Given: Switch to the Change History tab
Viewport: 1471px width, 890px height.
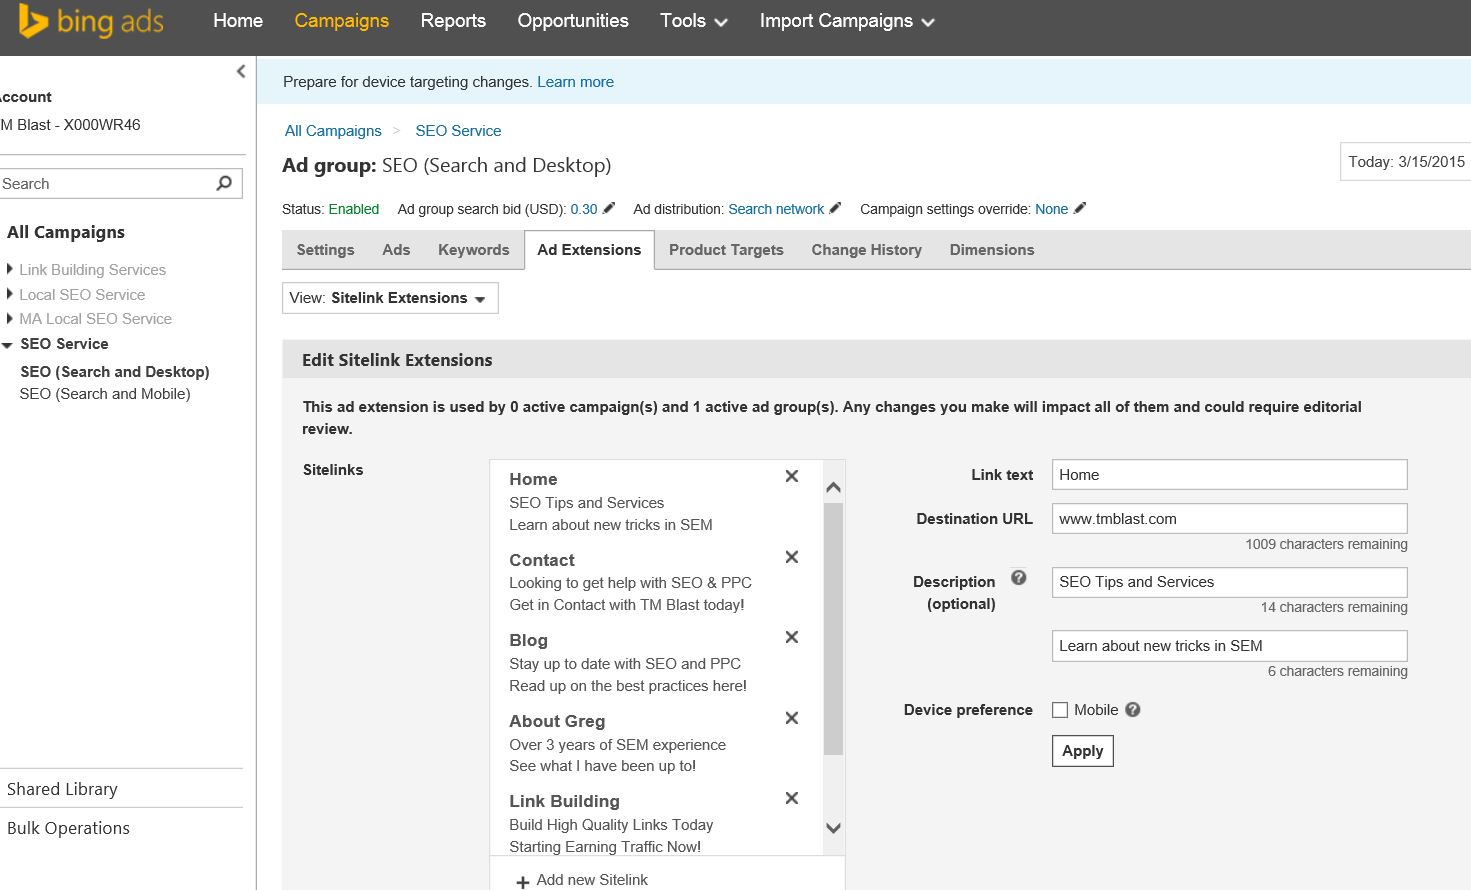Looking at the screenshot, I should 867,250.
